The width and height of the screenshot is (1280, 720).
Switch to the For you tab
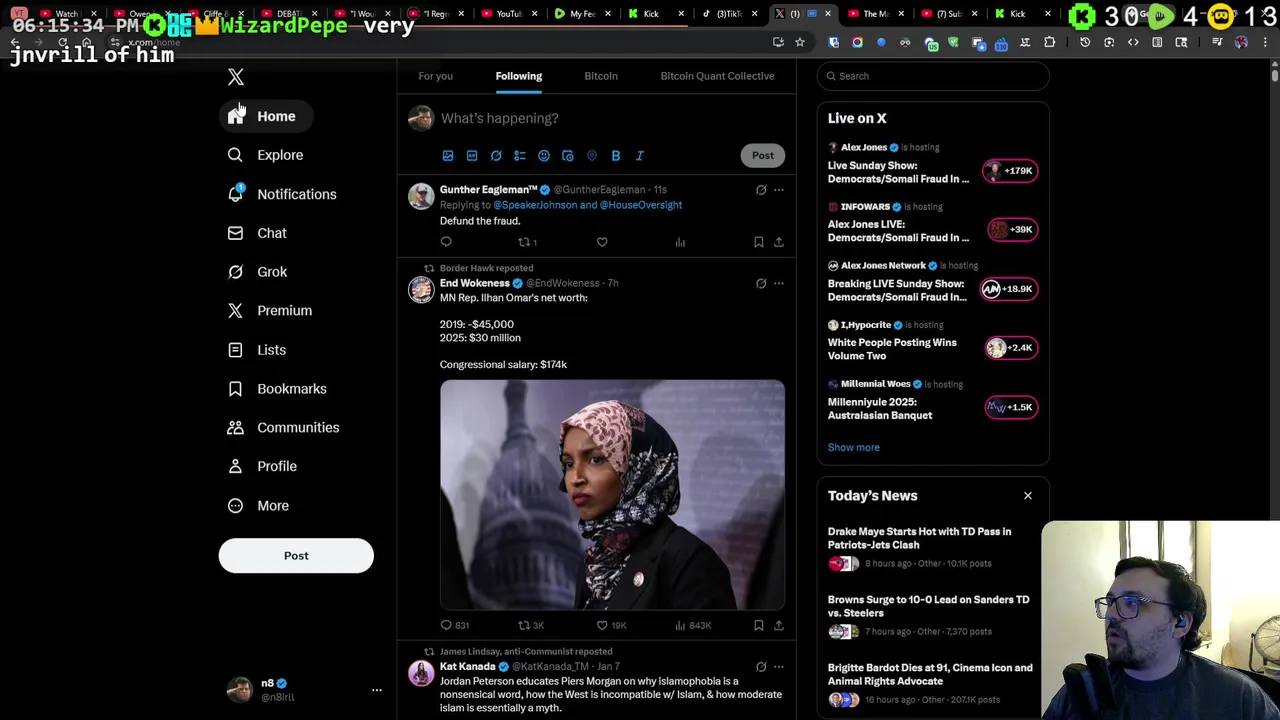click(x=435, y=76)
